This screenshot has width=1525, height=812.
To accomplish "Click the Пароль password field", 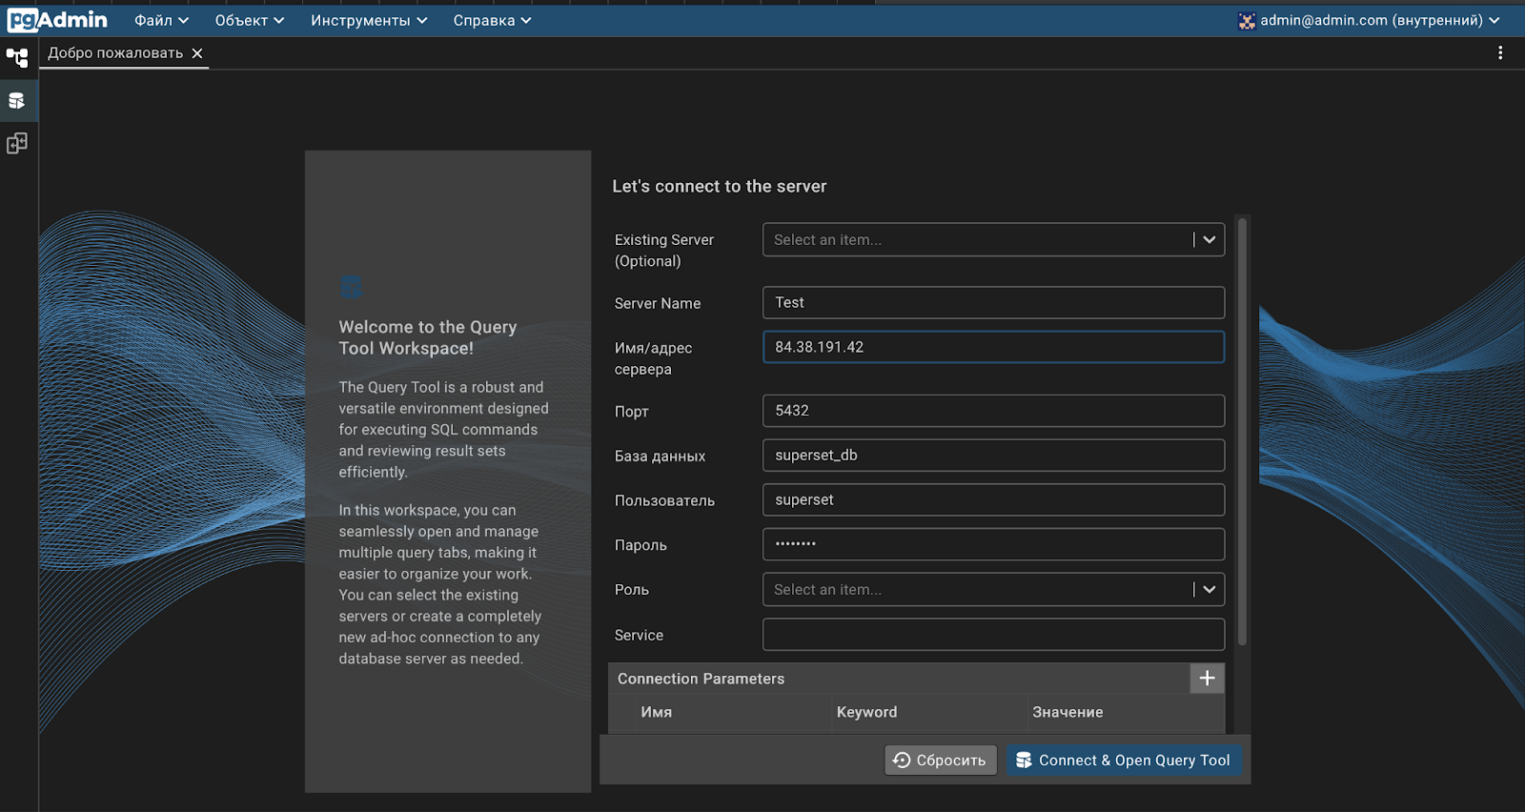I will point(992,545).
